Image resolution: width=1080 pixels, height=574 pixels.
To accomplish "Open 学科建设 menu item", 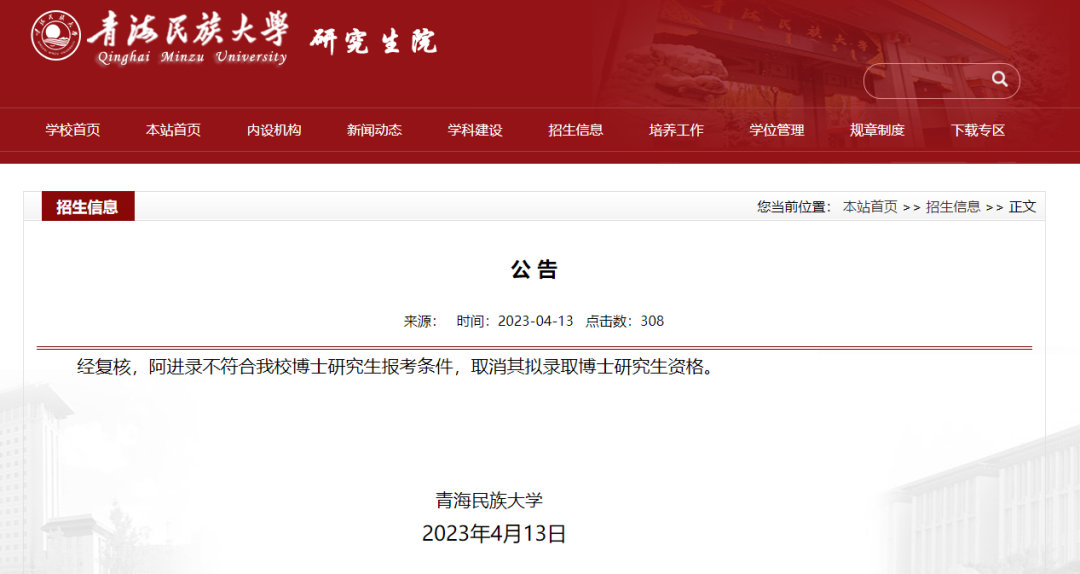I will click(x=475, y=130).
